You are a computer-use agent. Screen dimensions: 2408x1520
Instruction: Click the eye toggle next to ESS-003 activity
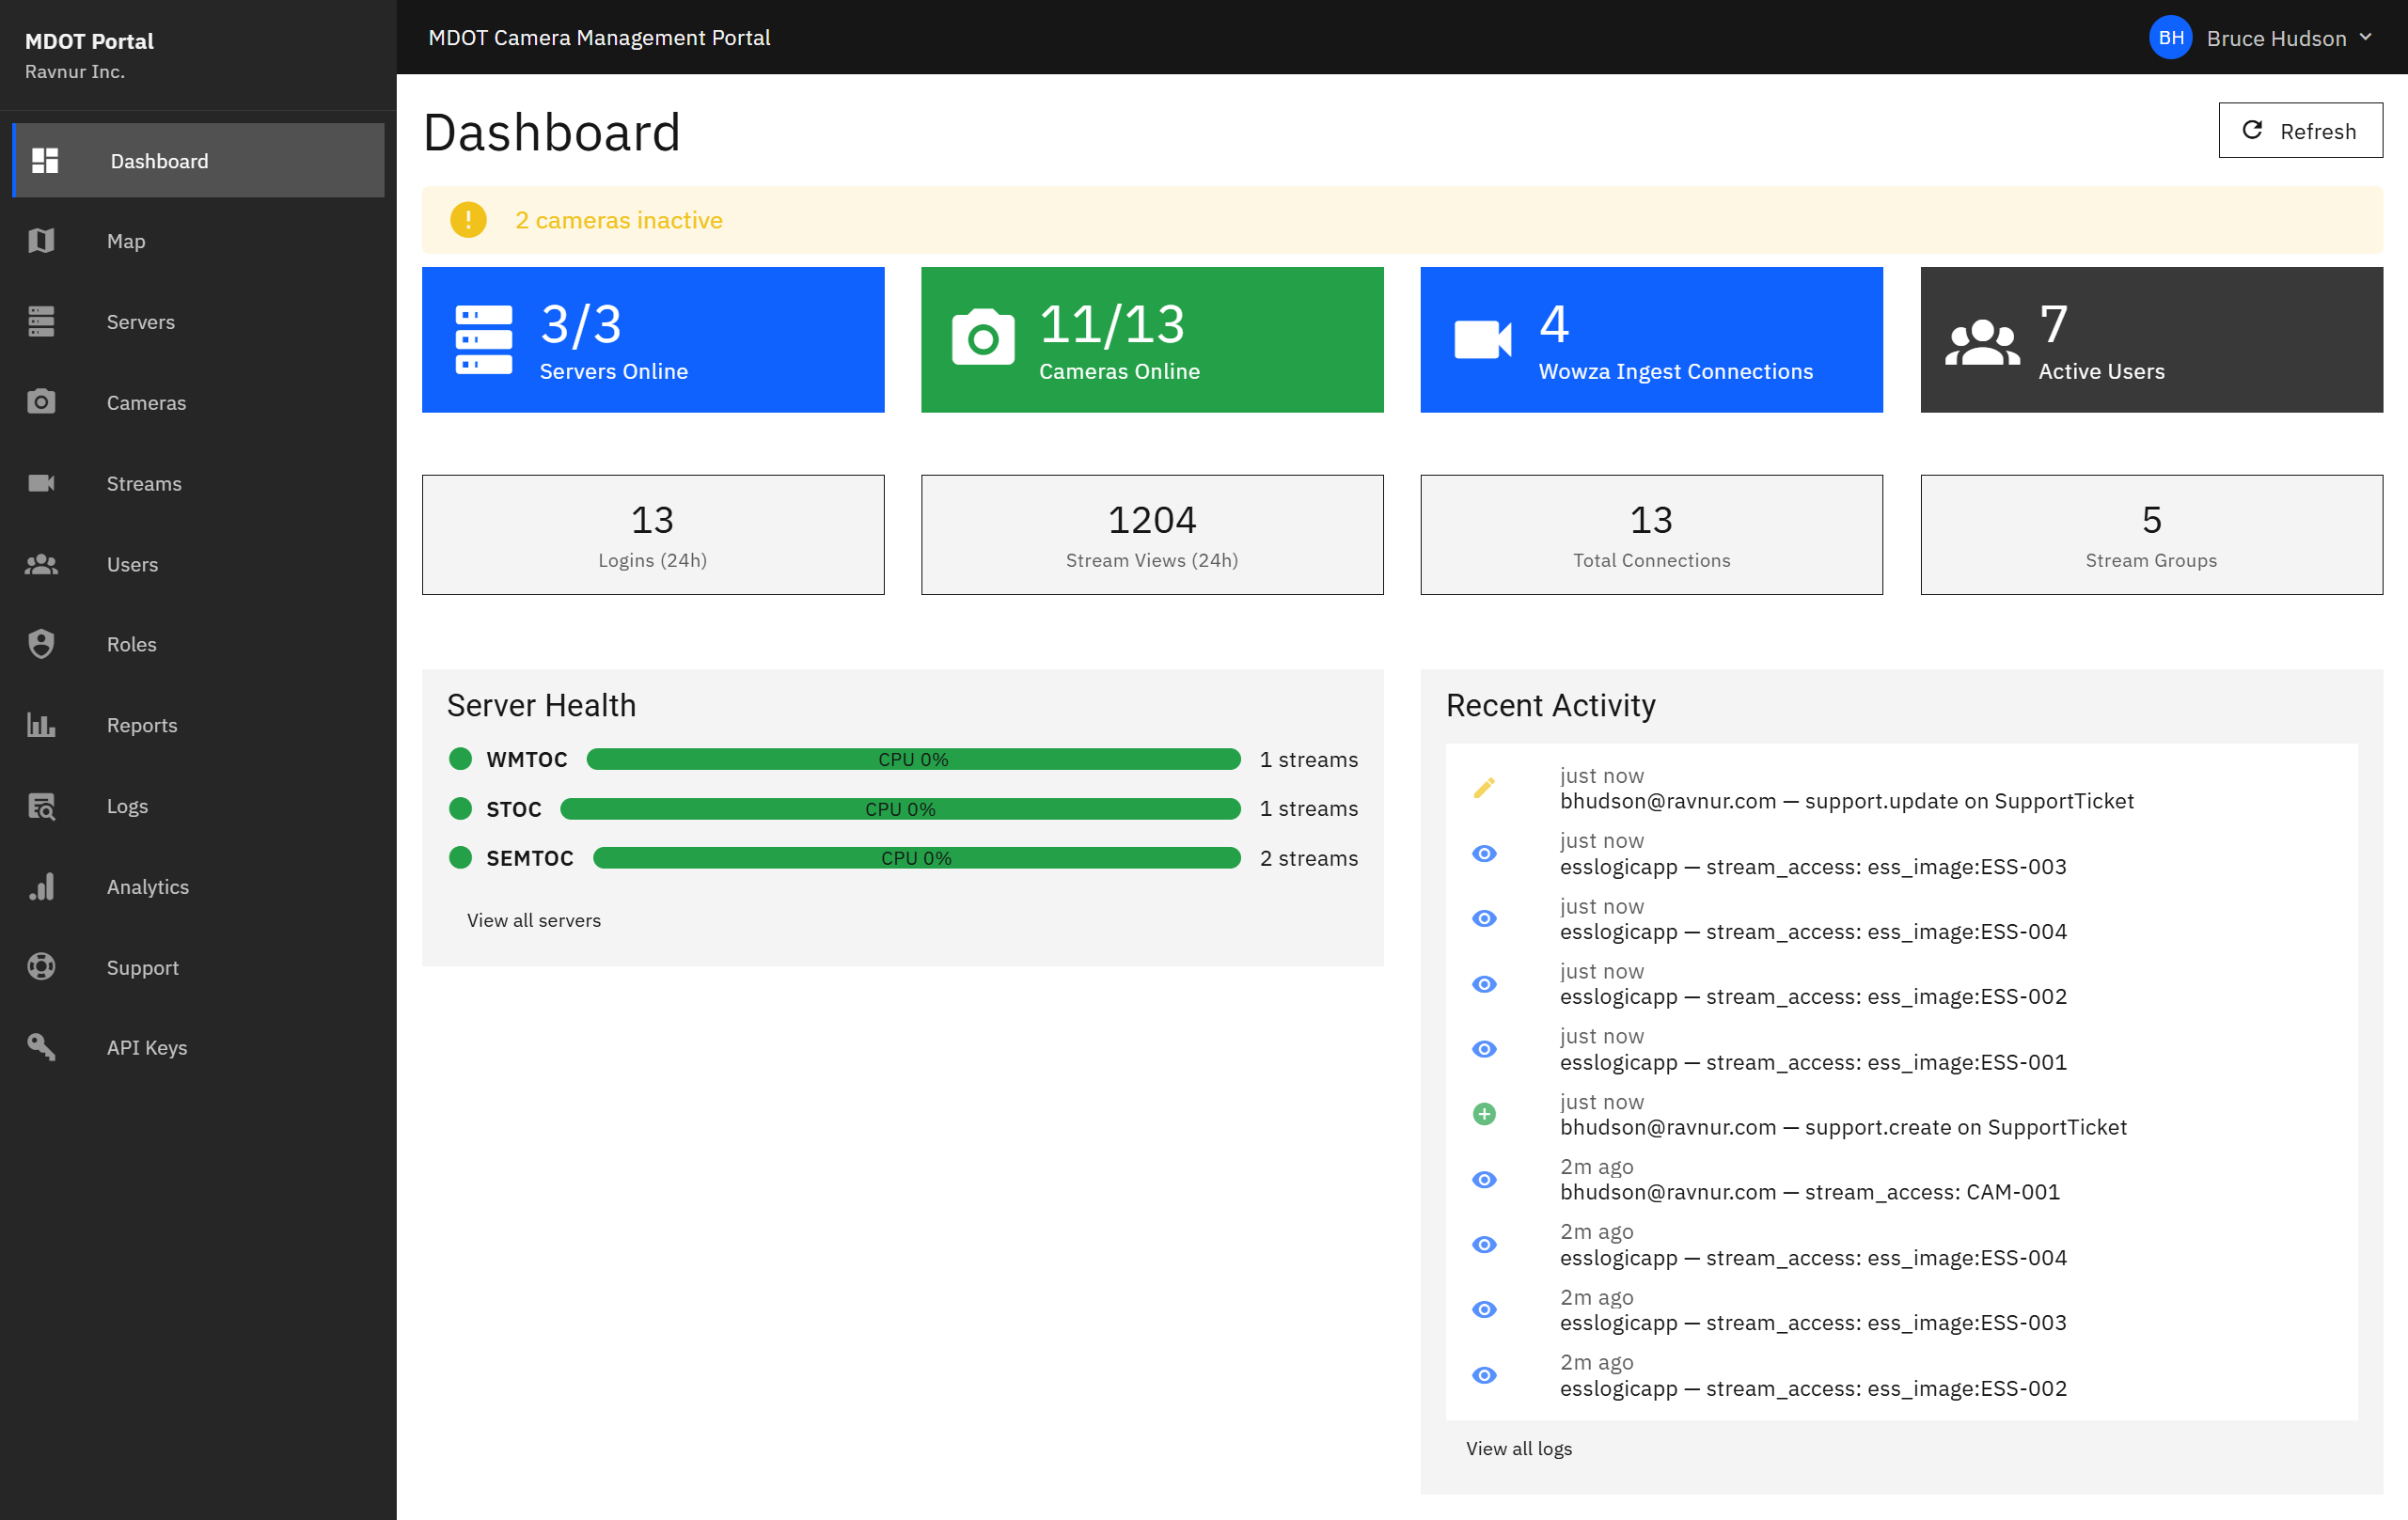[1484, 852]
